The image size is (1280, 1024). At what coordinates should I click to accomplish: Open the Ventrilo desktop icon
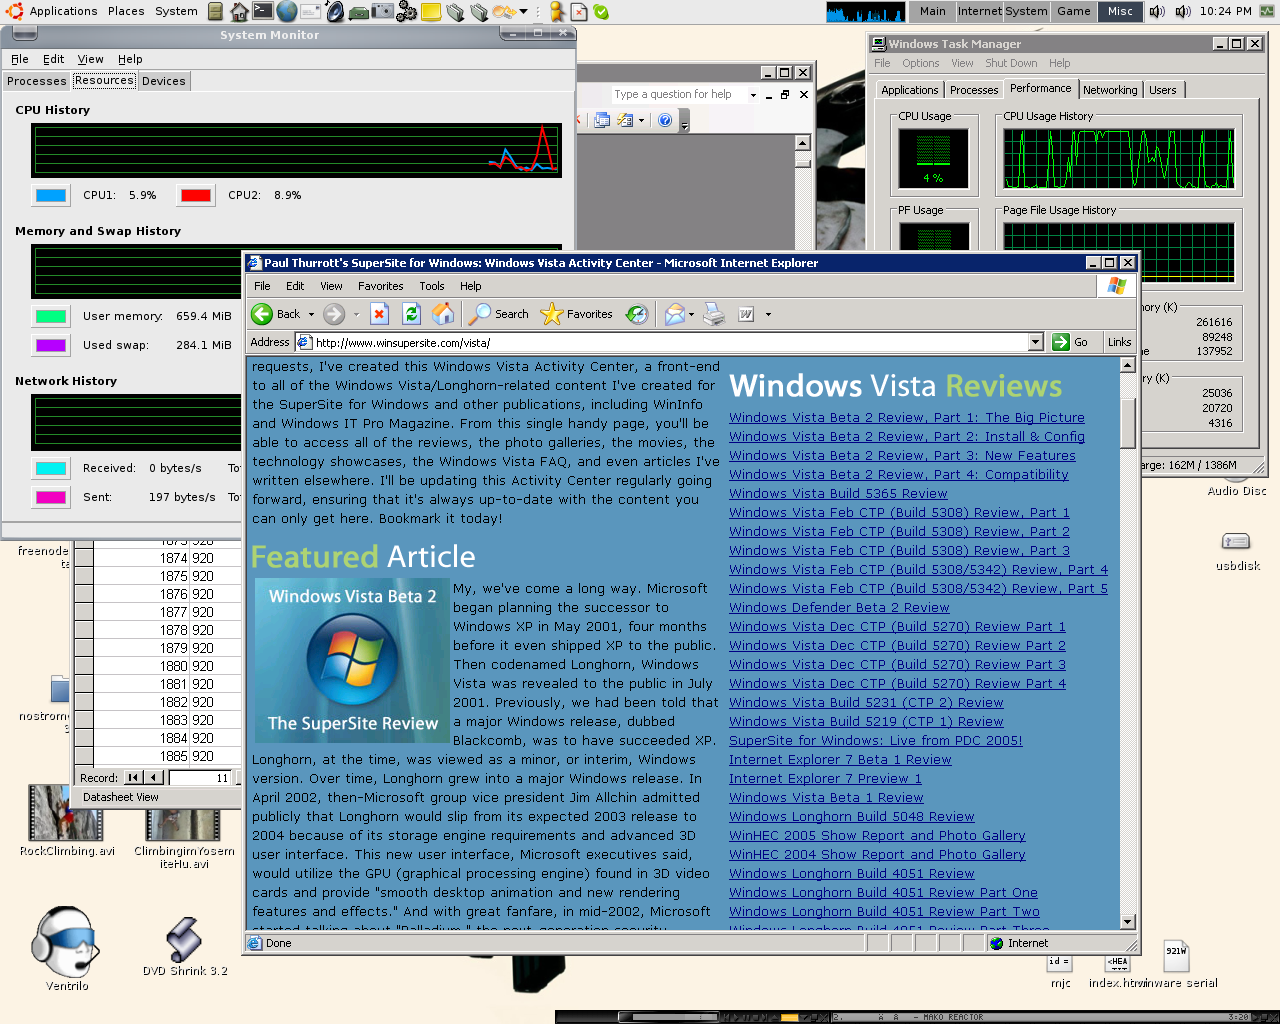point(67,948)
